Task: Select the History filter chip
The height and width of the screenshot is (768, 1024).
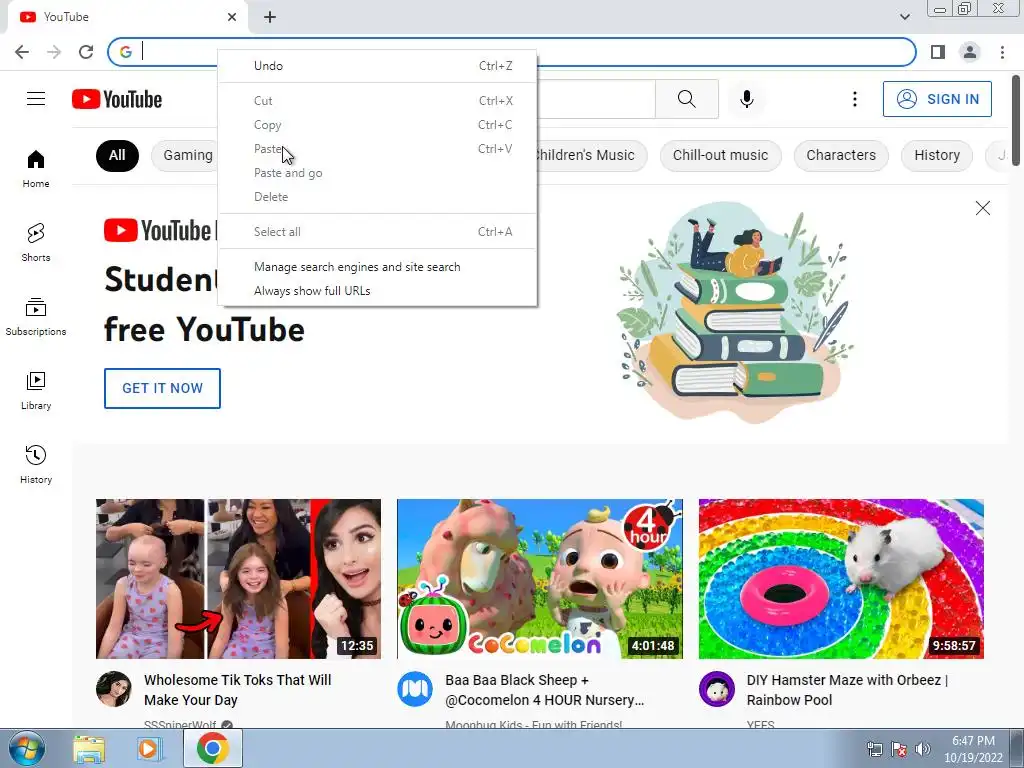Action: click(x=936, y=155)
